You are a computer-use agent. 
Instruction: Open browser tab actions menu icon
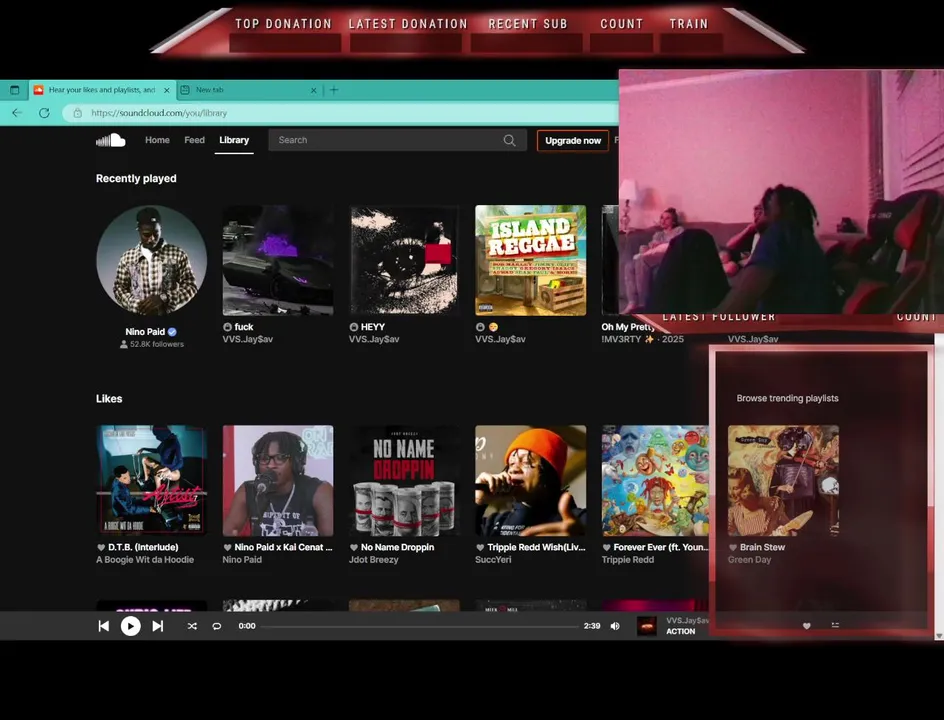(14, 90)
